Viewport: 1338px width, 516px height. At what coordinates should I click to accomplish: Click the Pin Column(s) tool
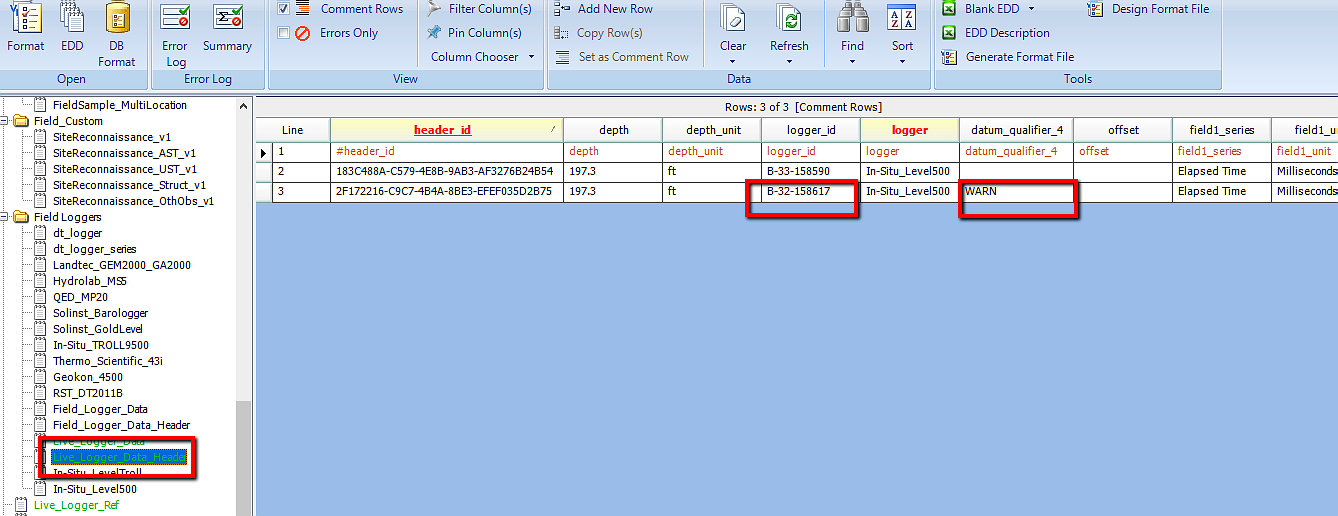pos(474,33)
